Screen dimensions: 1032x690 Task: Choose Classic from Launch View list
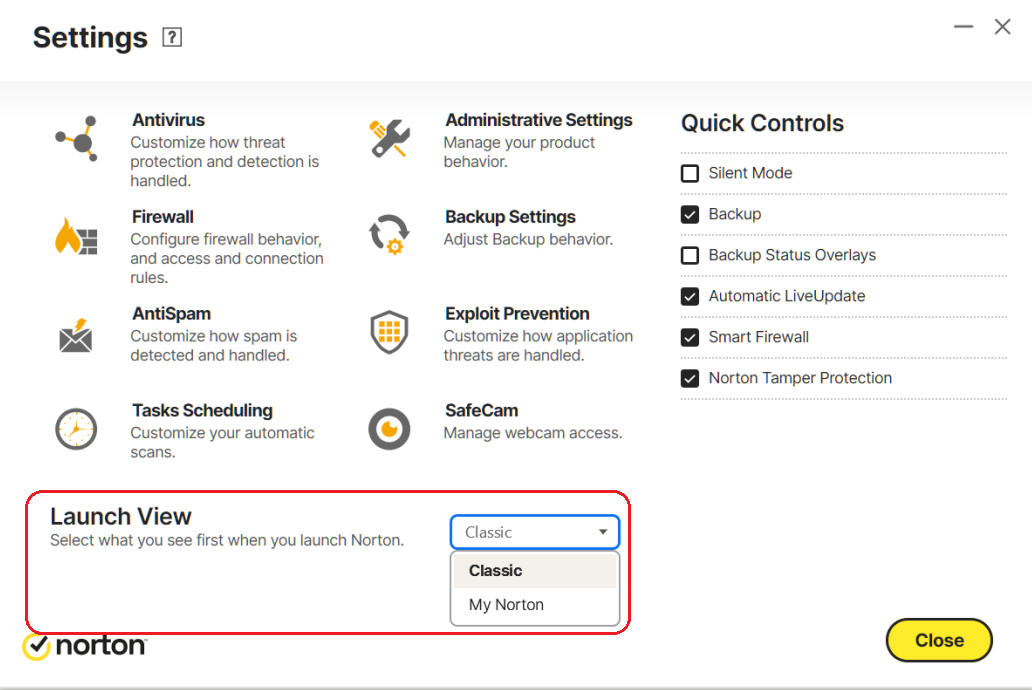535,571
